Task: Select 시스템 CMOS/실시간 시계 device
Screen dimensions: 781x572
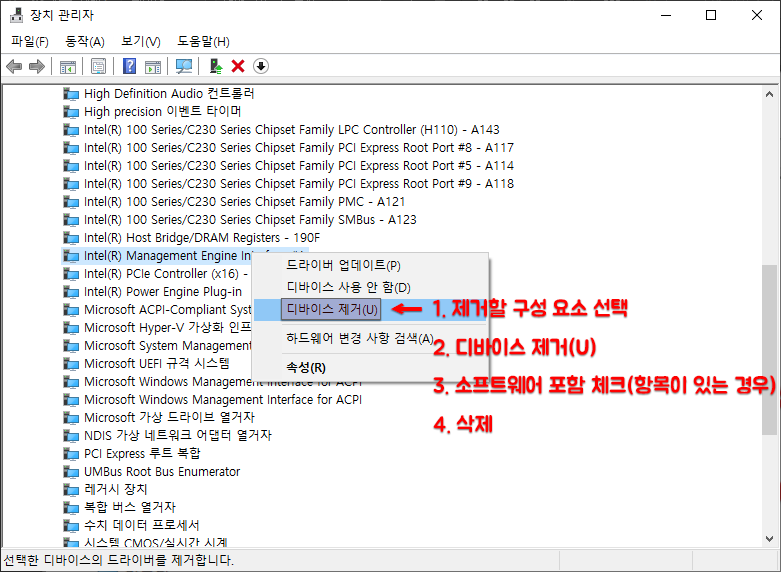Action: tap(156, 542)
